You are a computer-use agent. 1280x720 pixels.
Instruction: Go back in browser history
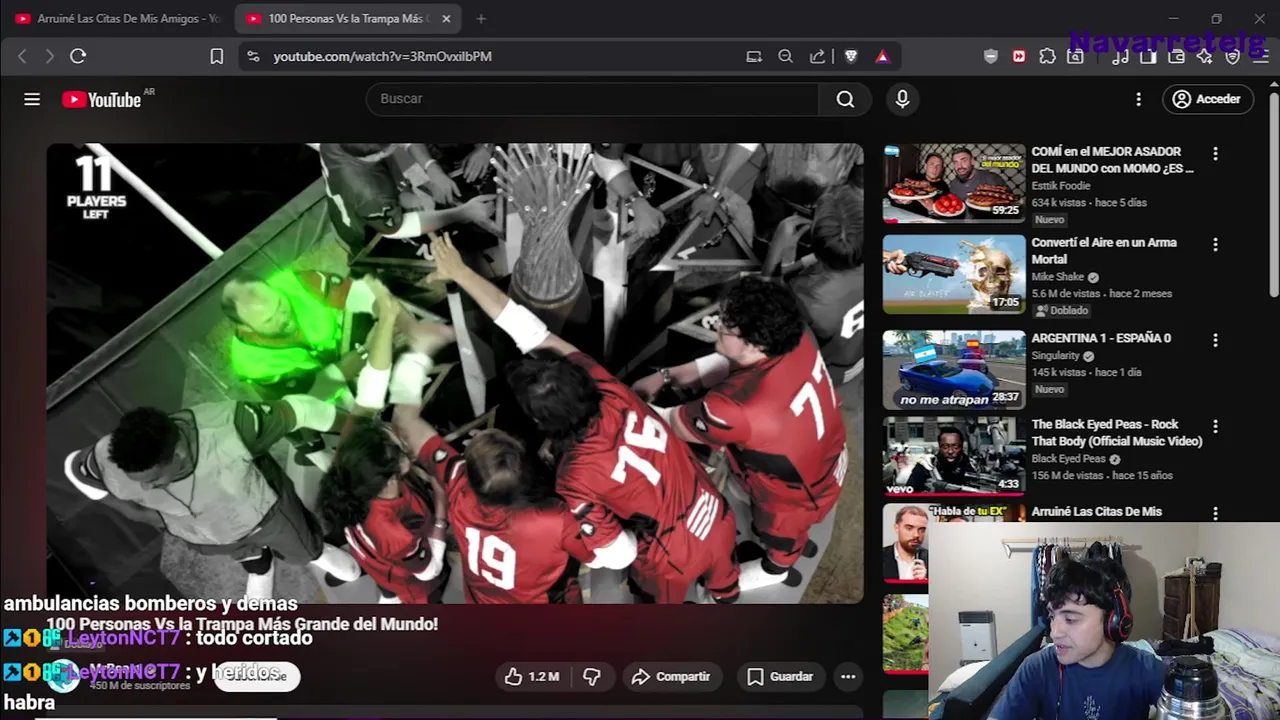(x=22, y=57)
